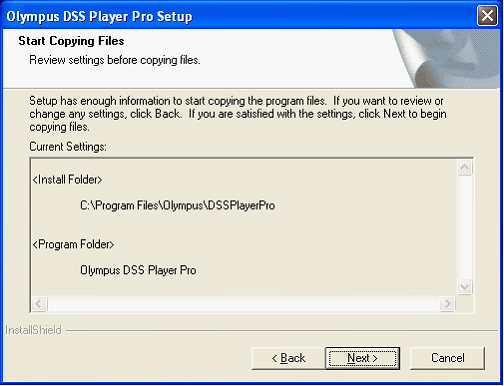Go back using the Back button
Screen dimensions: 504x386
pyautogui.click(x=288, y=358)
